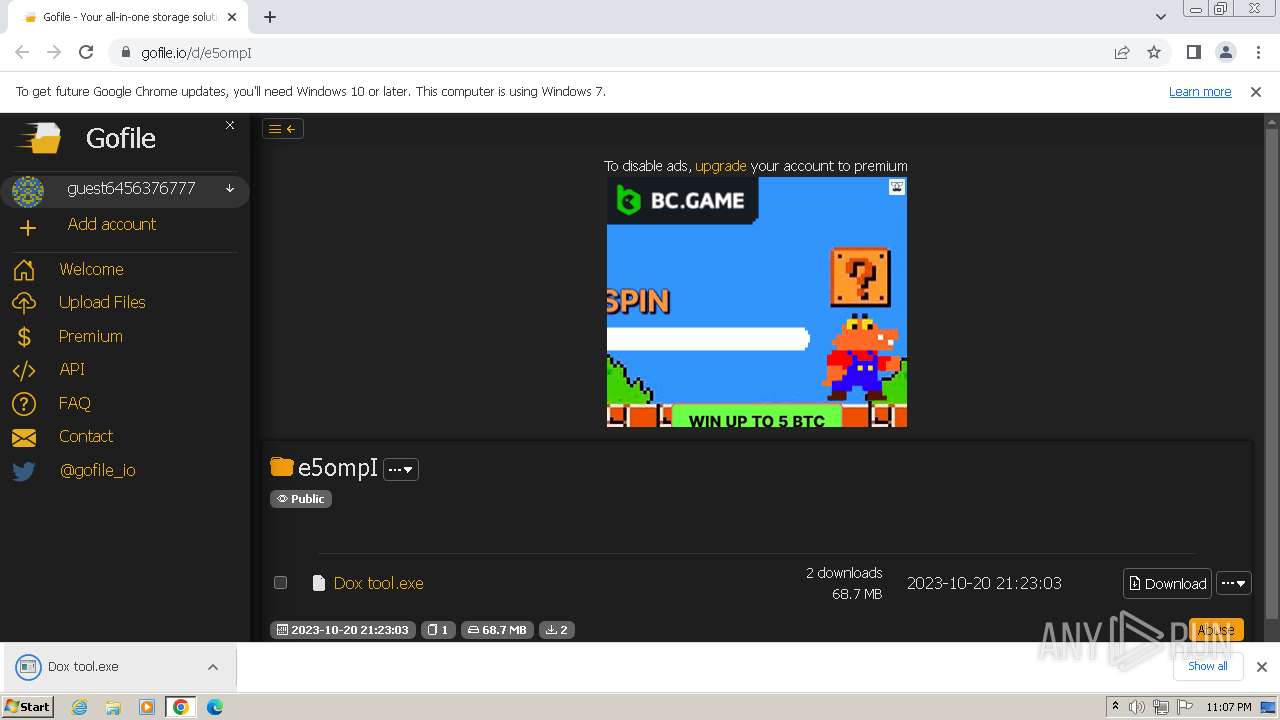Click the site padlock icon
This screenshot has height=720, width=1280.
click(125, 52)
